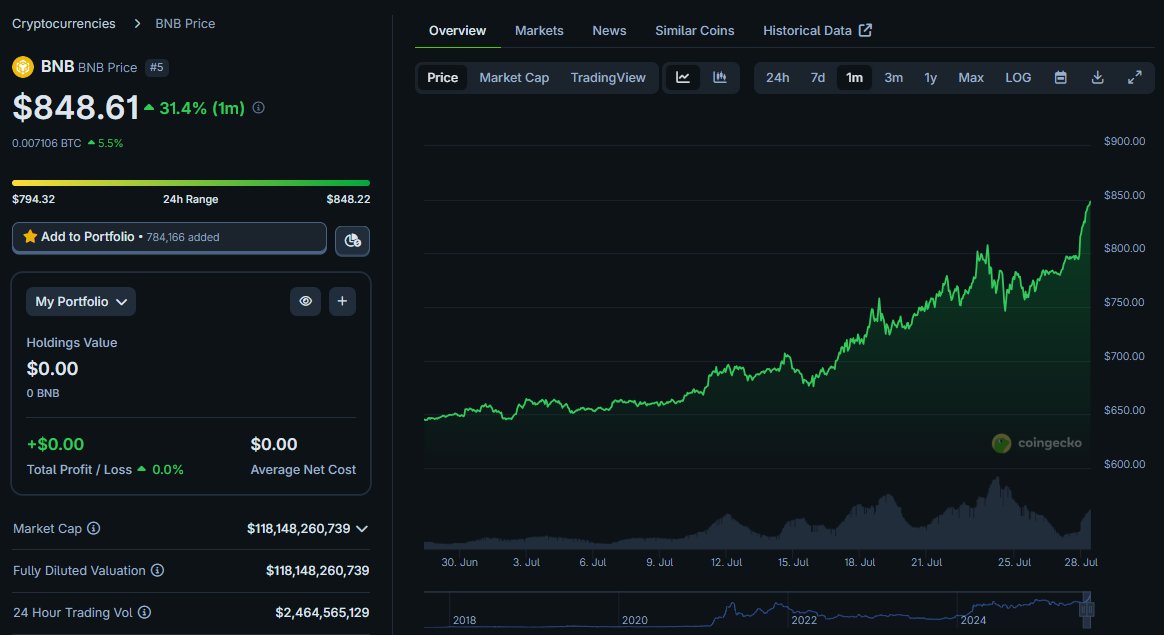This screenshot has width=1164, height=635.
Task: Open the Fully Diluted Valuation info icon
Action: tap(157, 570)
